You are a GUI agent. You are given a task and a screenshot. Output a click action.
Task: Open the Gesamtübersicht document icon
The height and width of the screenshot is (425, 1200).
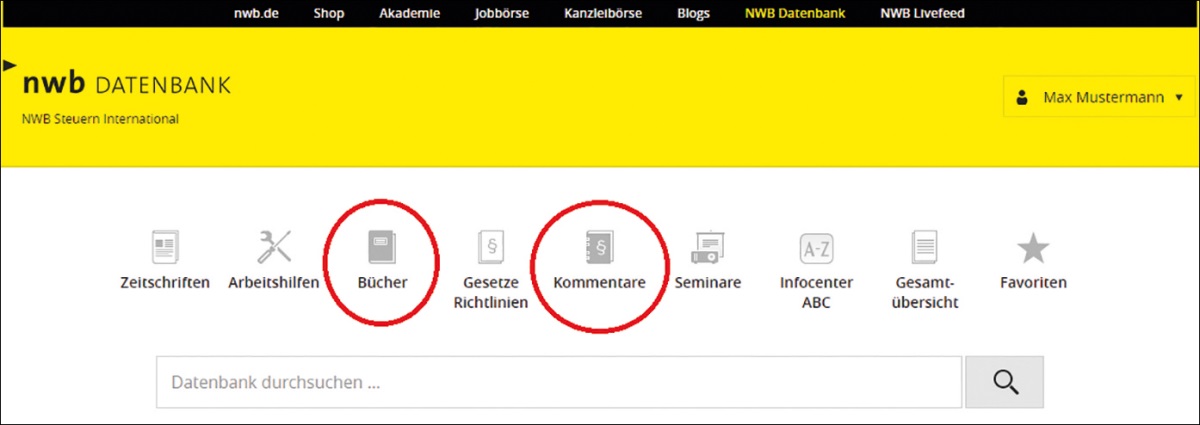tap(925, 247)
